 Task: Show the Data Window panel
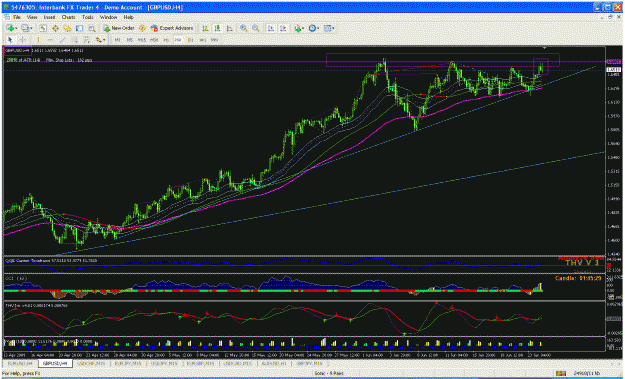click(55, 28)
